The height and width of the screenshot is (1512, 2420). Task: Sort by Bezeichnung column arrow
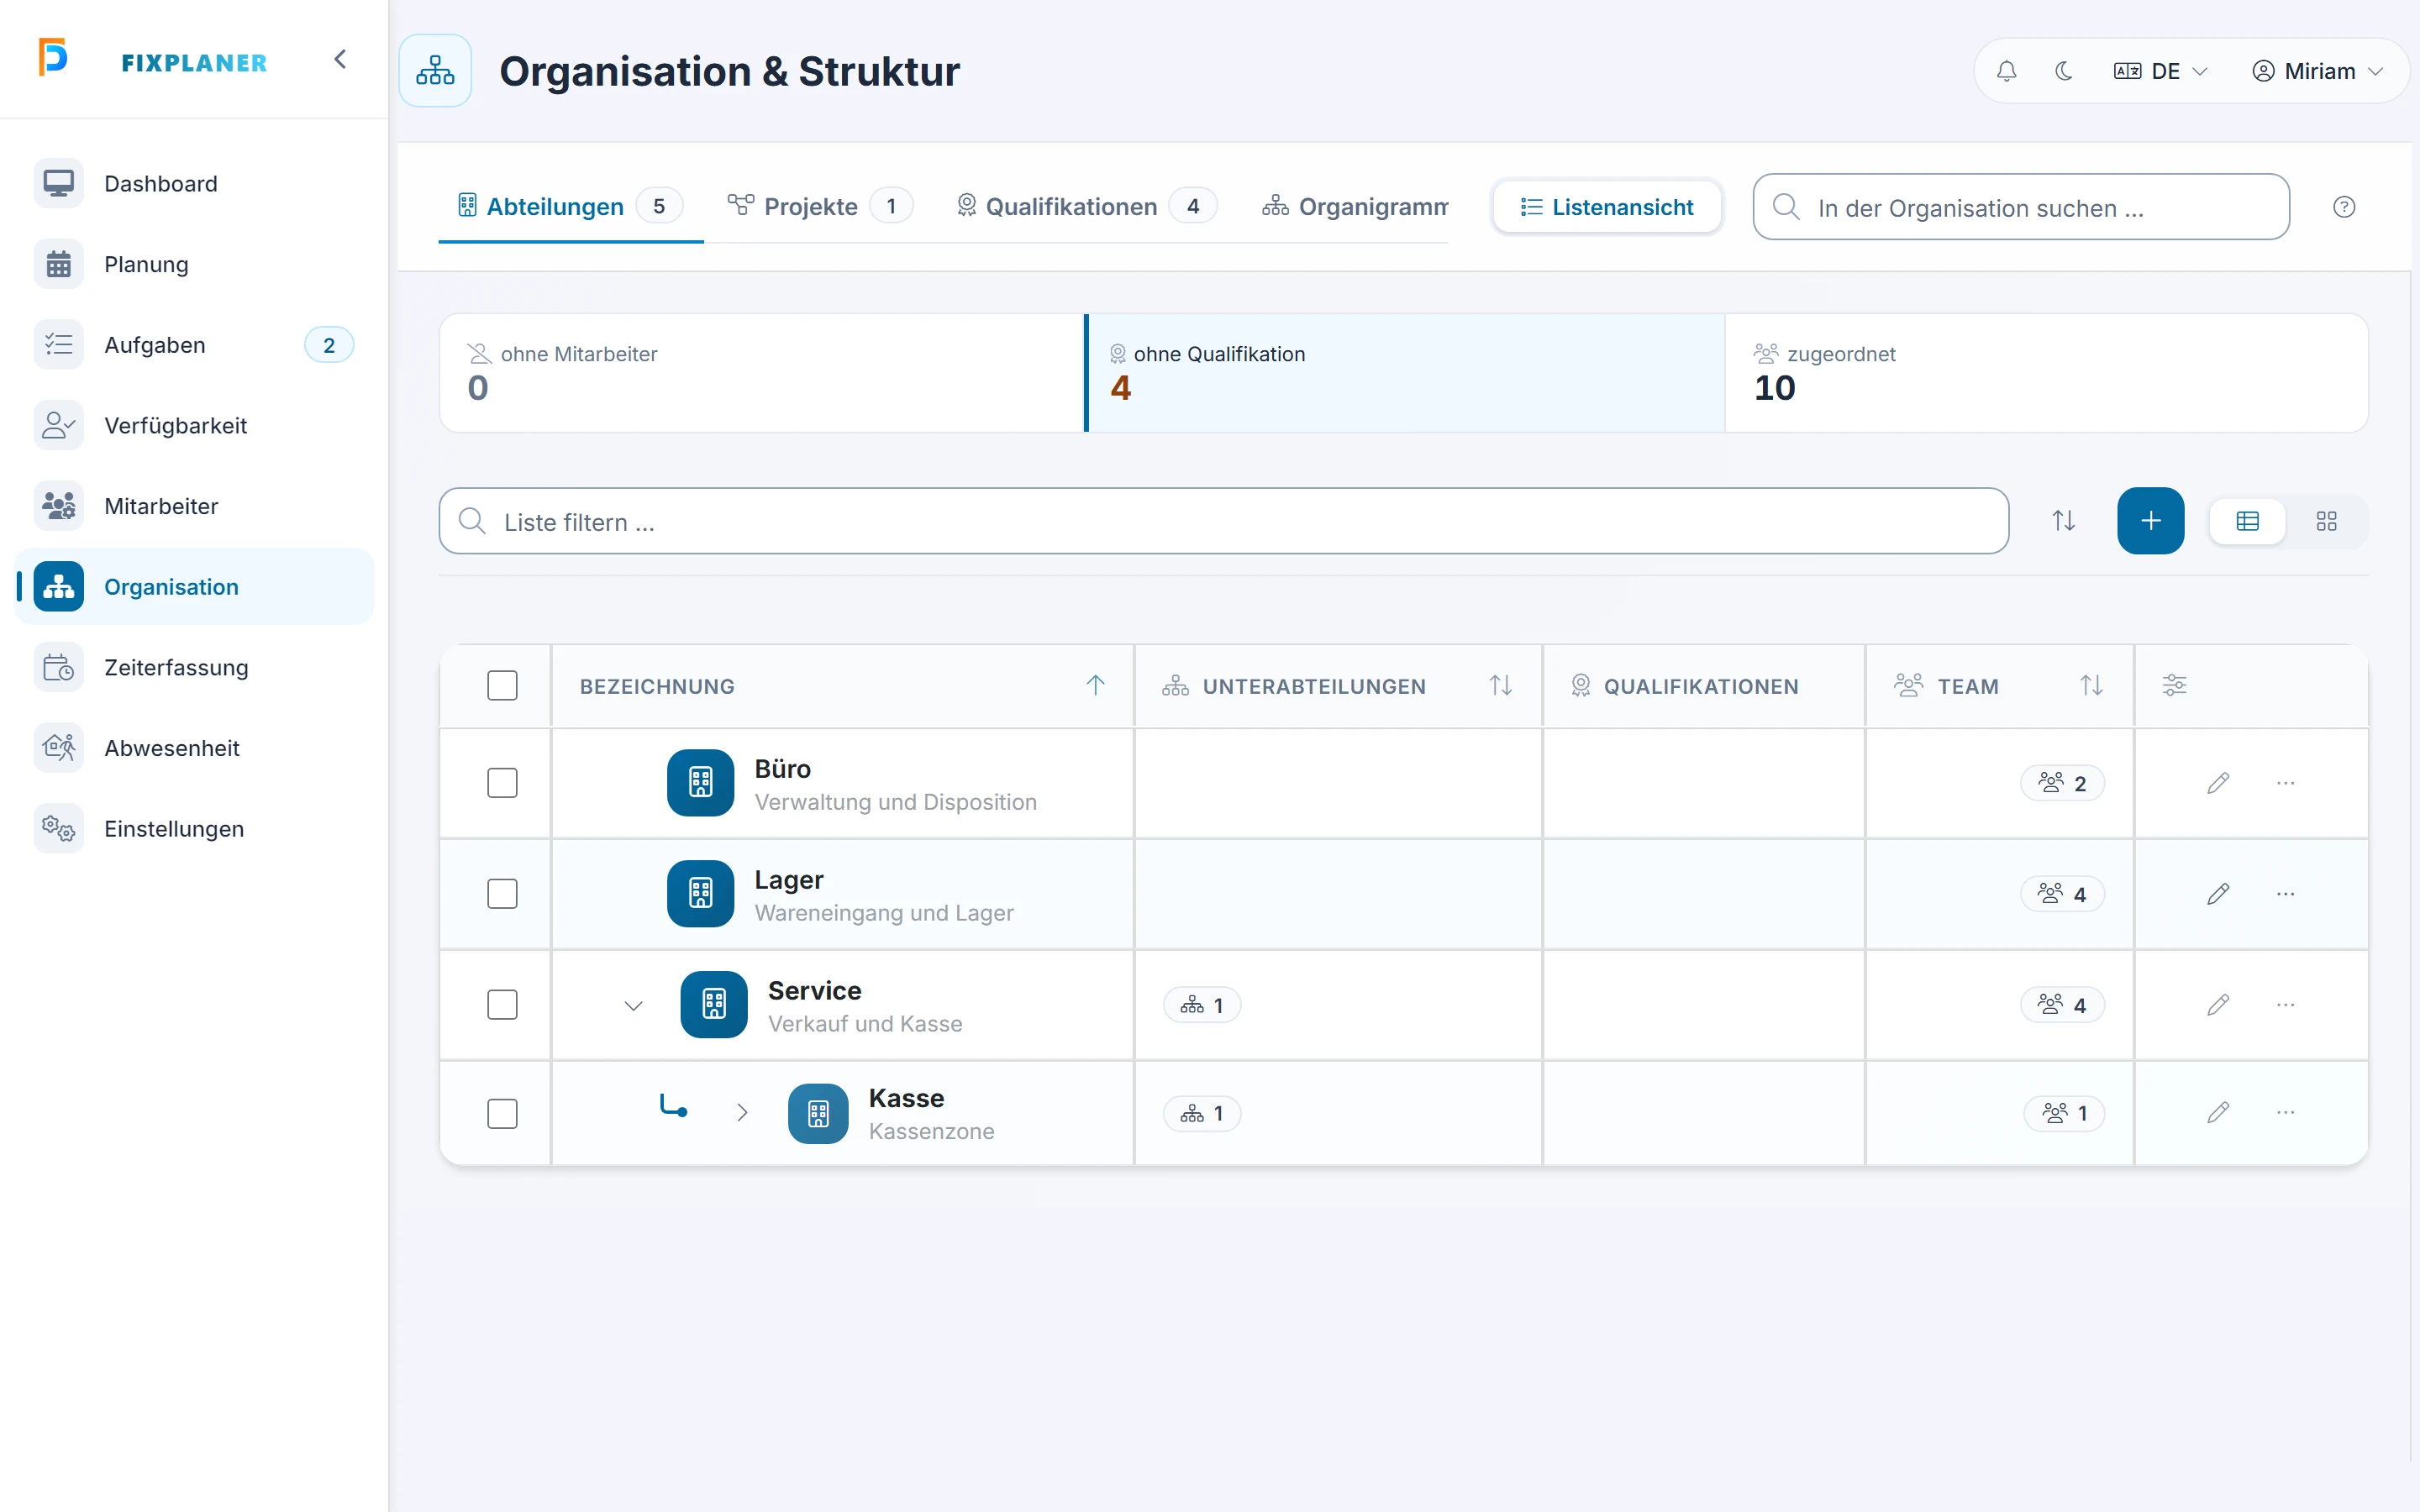[1095, 686]
